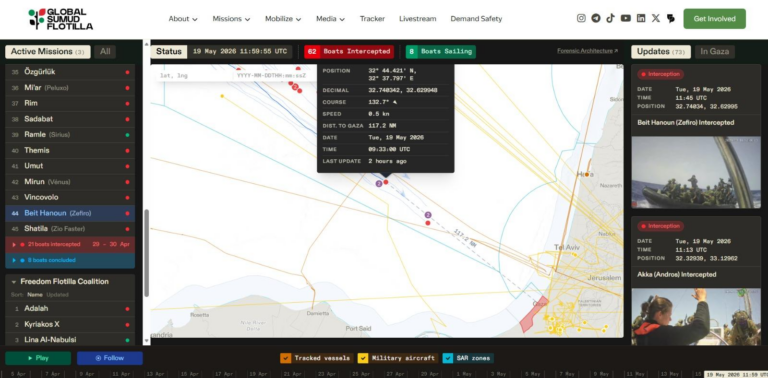Select the Shatila (Zio Faster) row

[x=70, y=229]
